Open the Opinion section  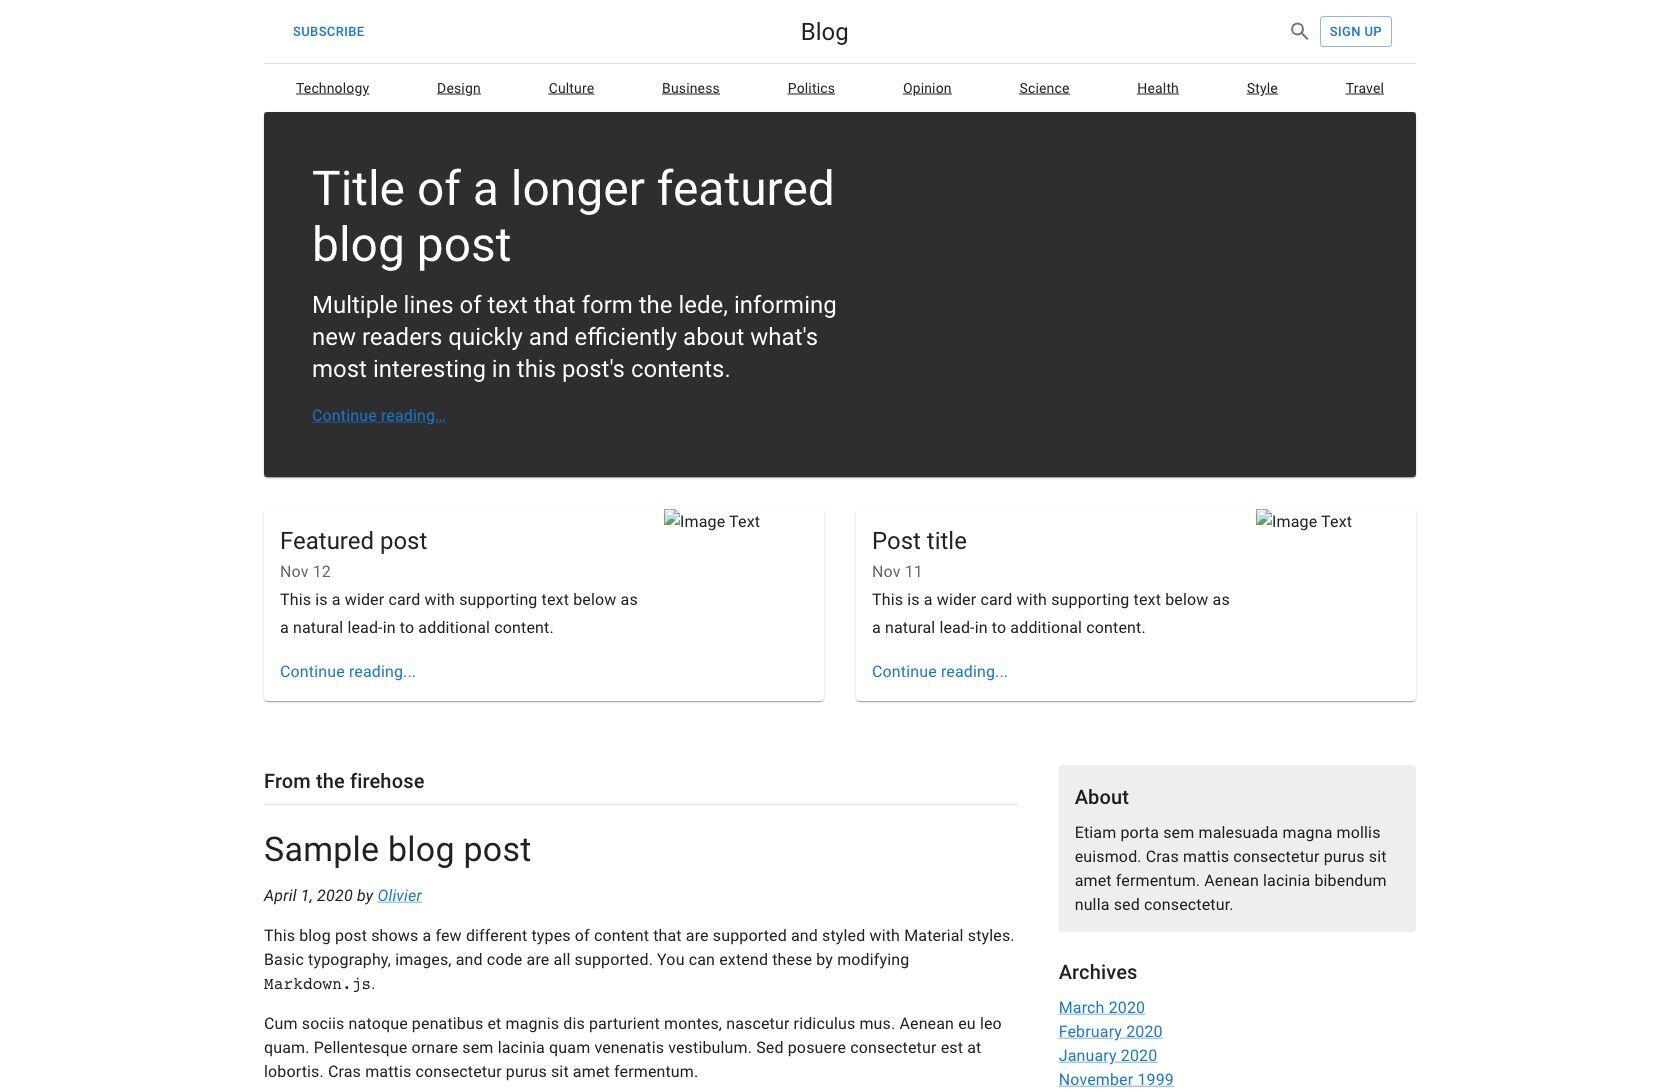tap(927, 88)
